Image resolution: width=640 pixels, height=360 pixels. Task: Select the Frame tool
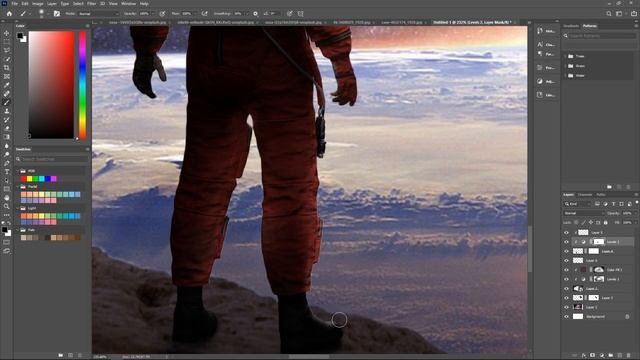coord(7,76)
